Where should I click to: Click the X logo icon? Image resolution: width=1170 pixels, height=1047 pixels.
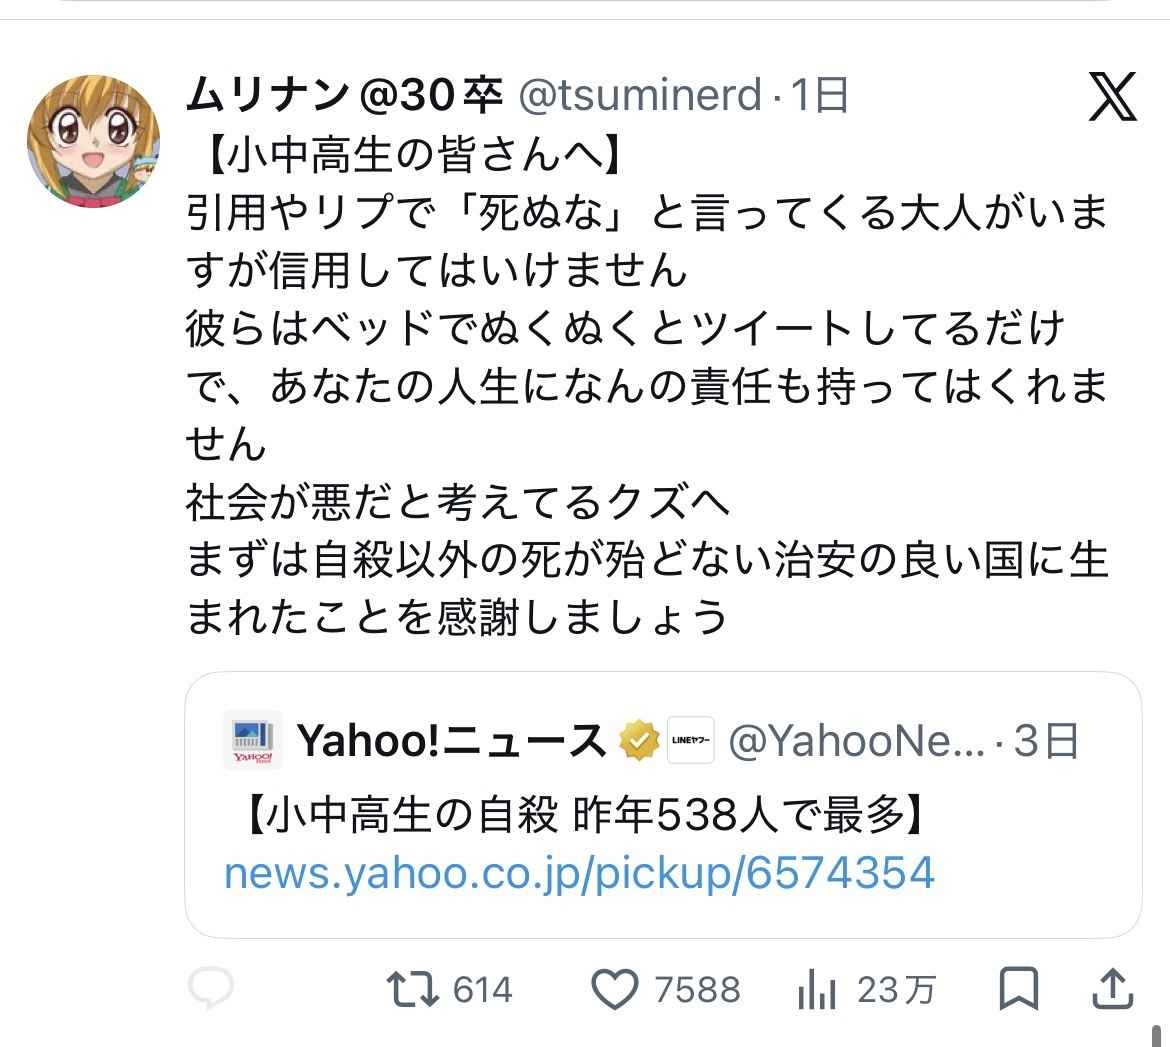1112,98
